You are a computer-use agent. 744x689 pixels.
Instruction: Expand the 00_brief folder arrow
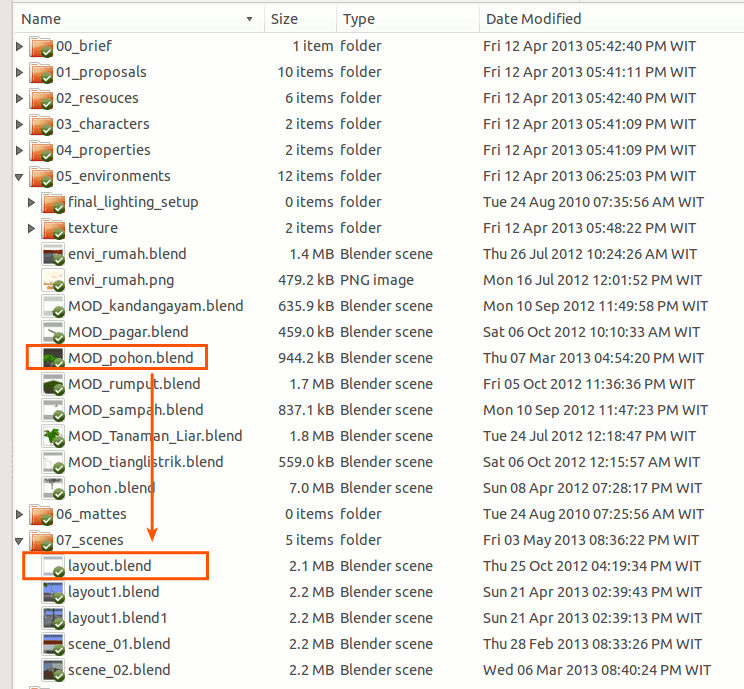pyautogui.click(x=19, y=46)
